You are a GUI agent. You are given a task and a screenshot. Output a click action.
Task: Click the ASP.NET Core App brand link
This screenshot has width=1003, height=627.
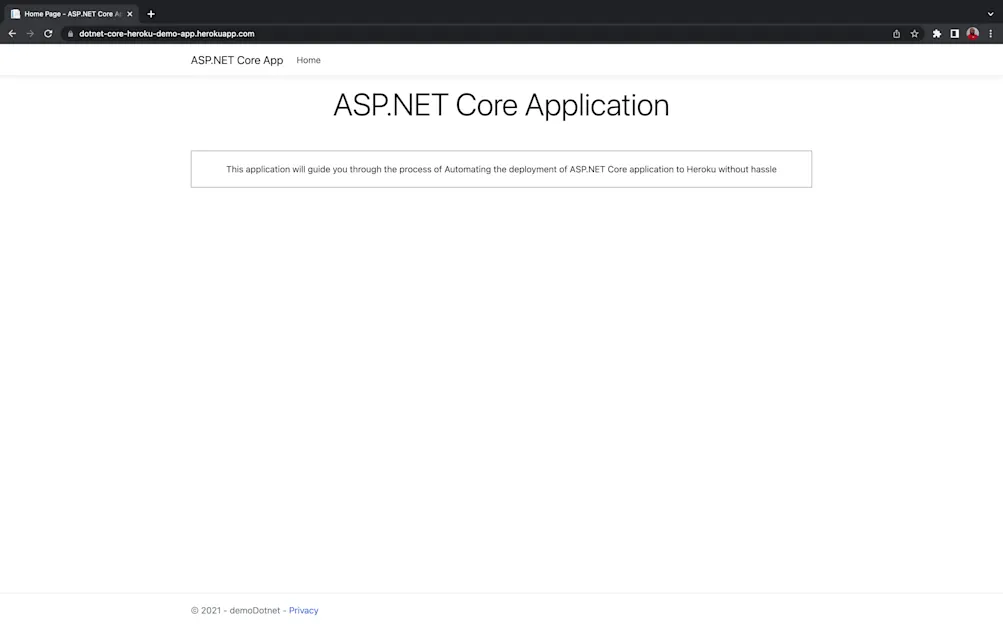[237, 60]
